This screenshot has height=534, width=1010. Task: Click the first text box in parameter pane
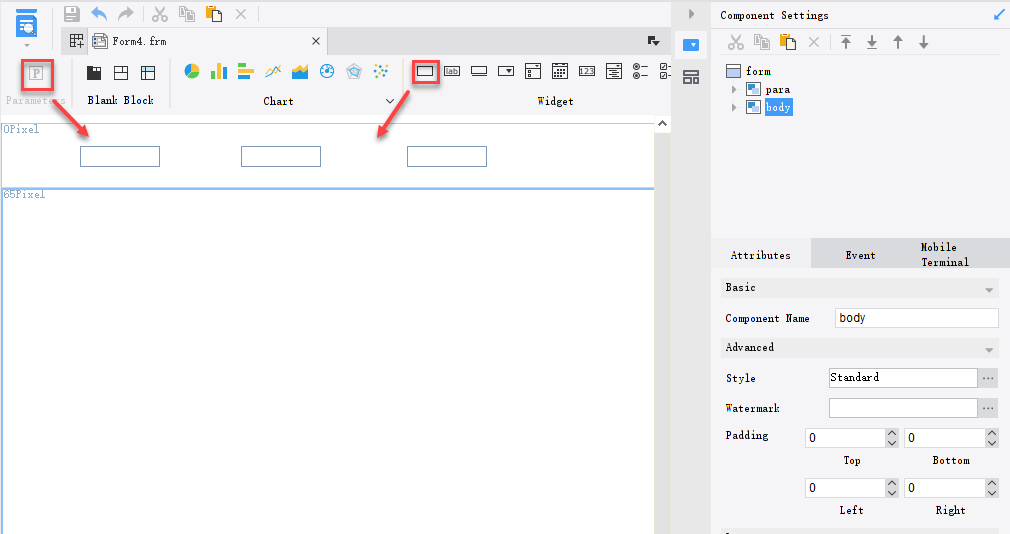click(x=120, y=157)
